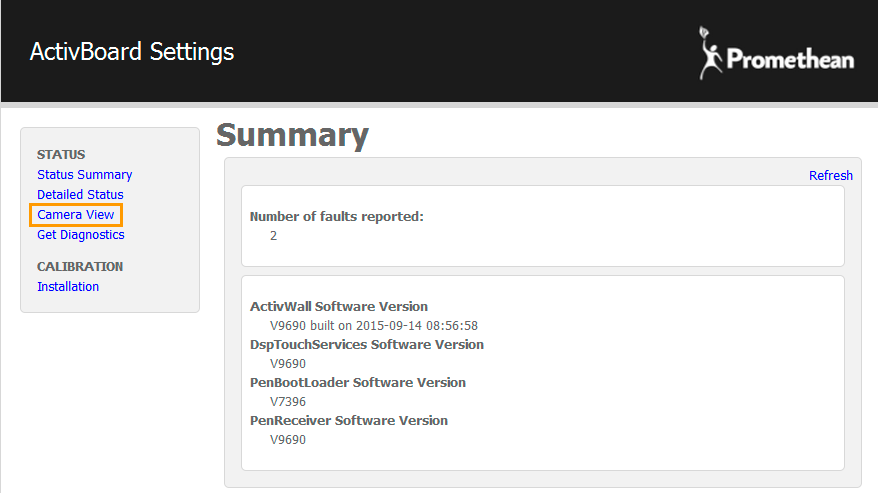This screenshot has height=493, width=878.
Task: Click the DspTouchServices Software Version label
Action: pyautogui.click(x=366, y=345)
